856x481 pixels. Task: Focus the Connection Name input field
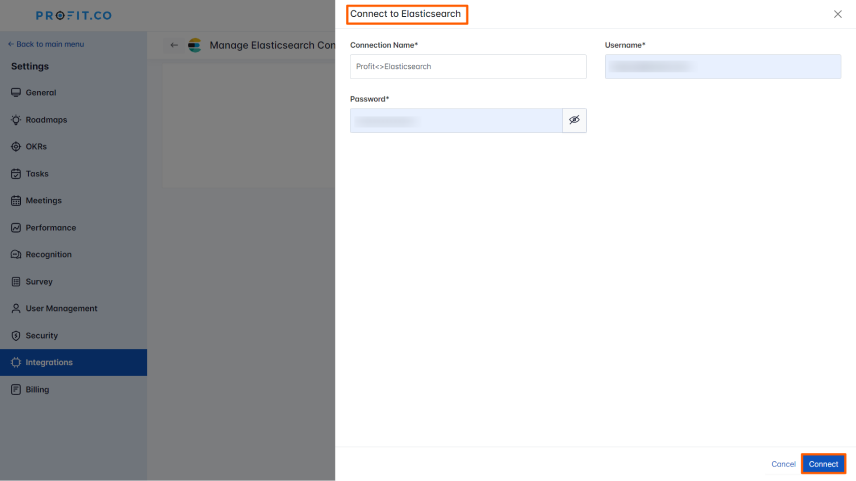(x=468, y=67)
